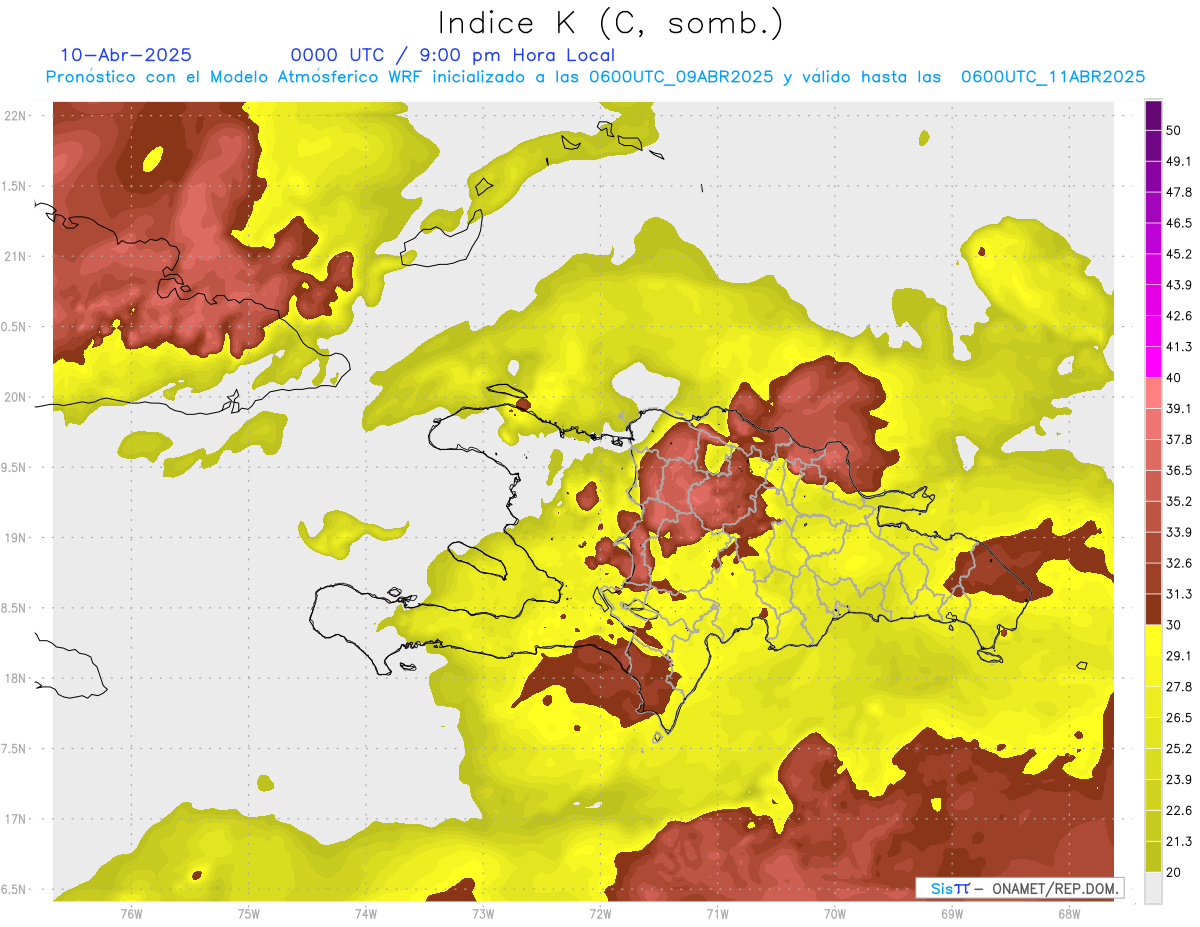Click the legend value '23.9'
Viewport: 1200px width, 927px height.
(1179, 779)
